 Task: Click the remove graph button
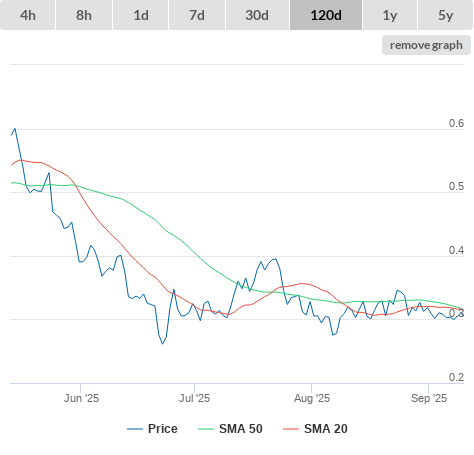pos(426,45)
